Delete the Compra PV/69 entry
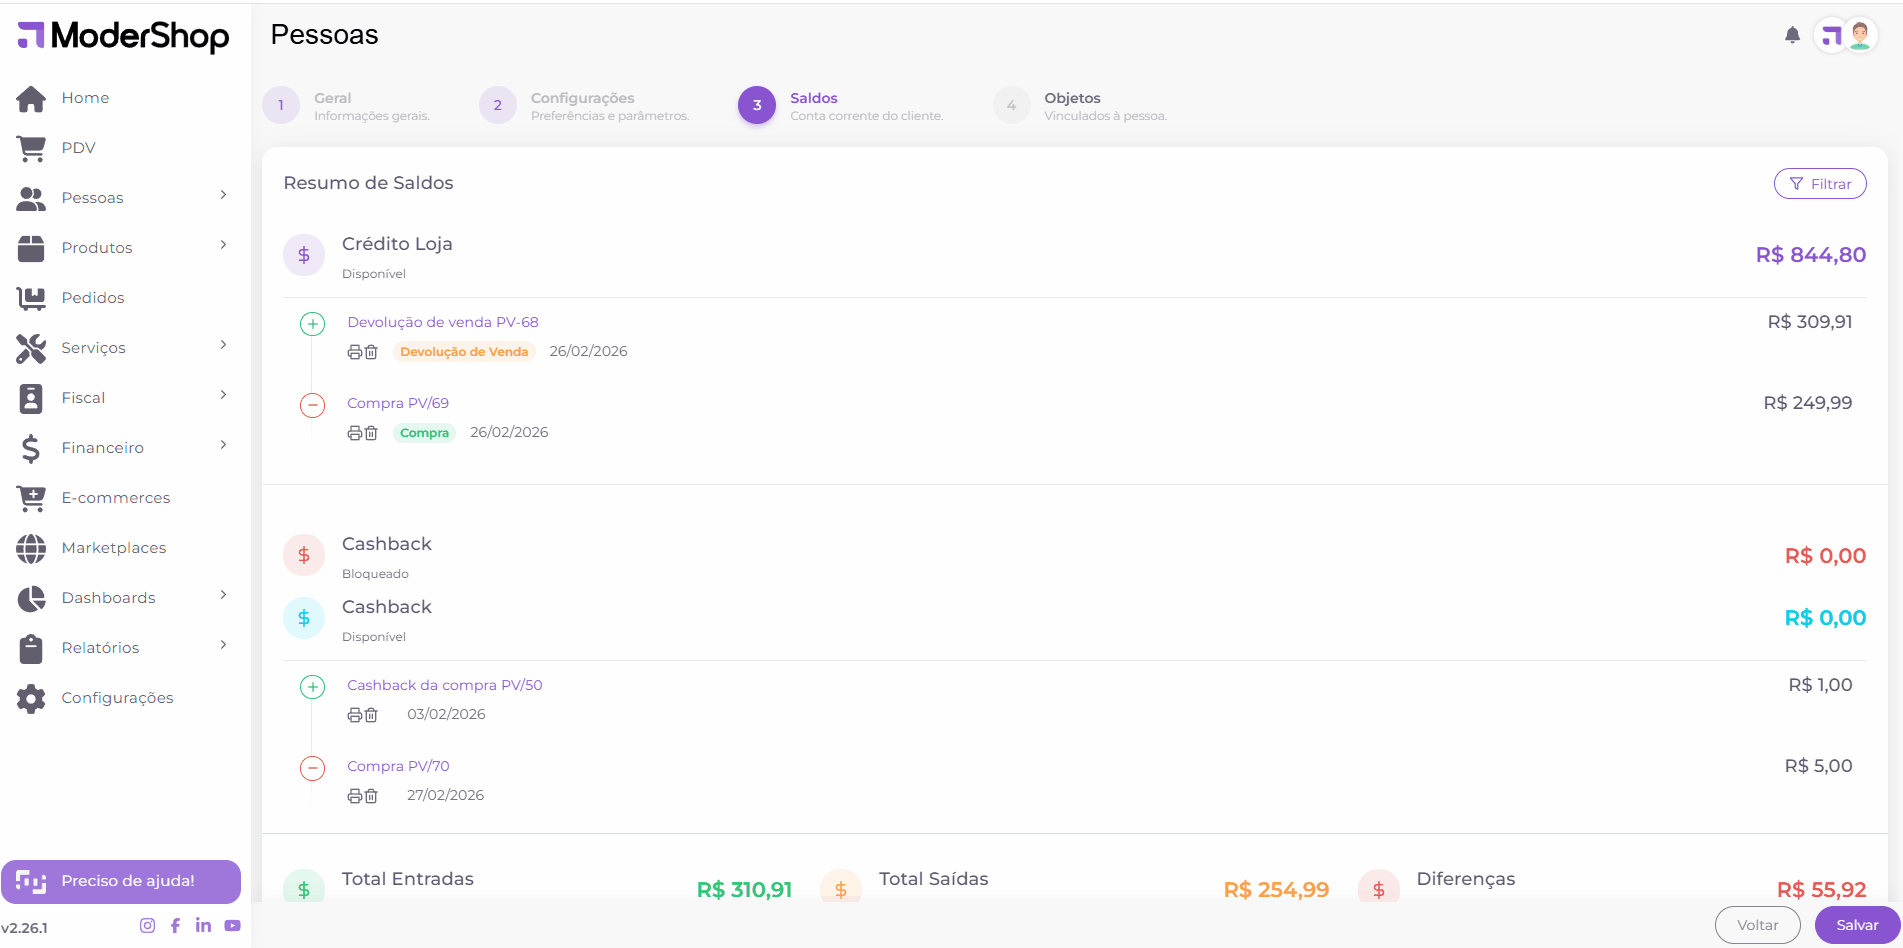1903x948 pixels. 371,433
